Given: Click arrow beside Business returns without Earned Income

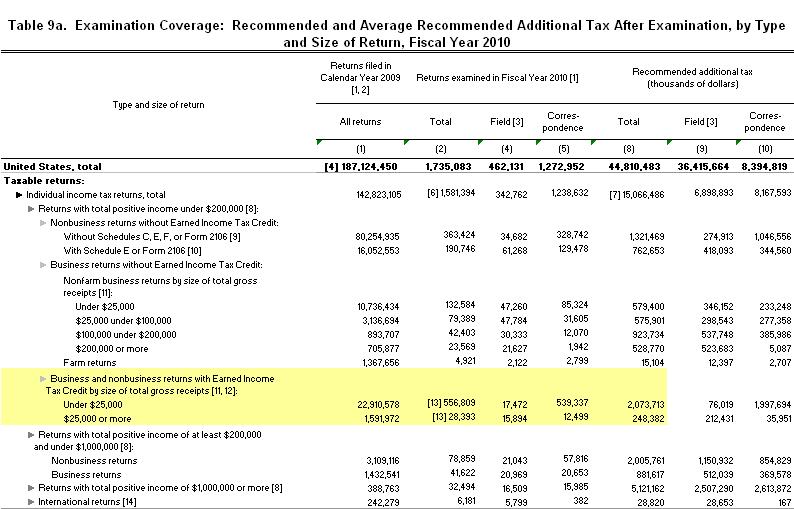Looking at the screenshot, I should 43,264.
